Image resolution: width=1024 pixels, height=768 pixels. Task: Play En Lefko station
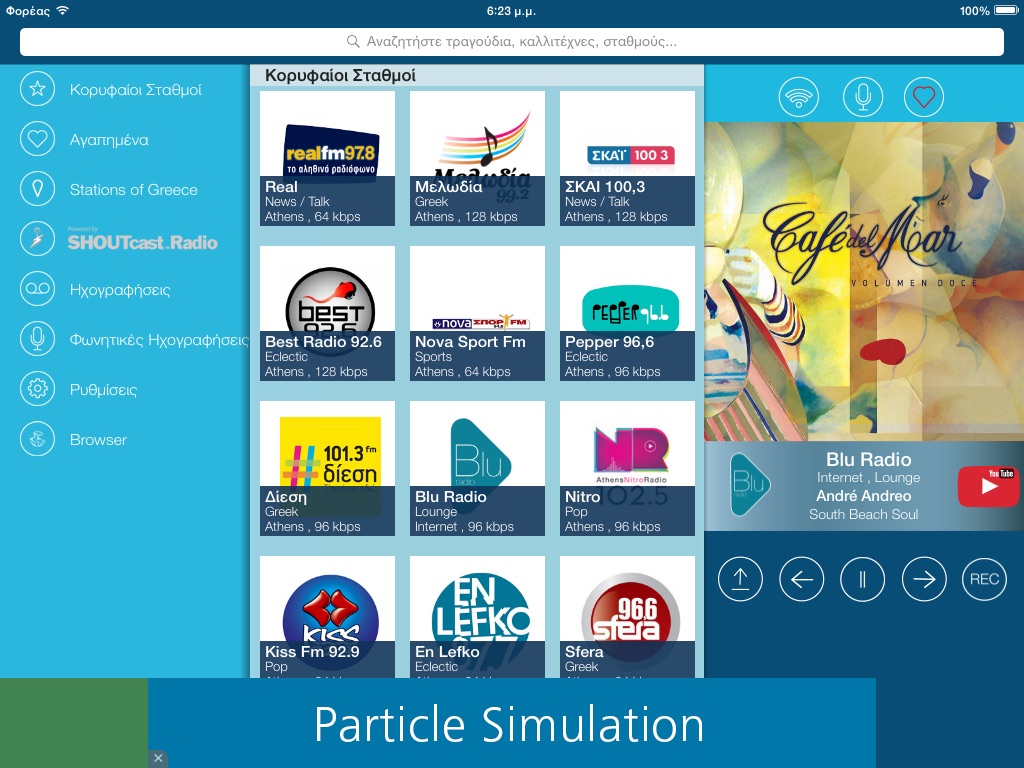(x=477, y=617)
